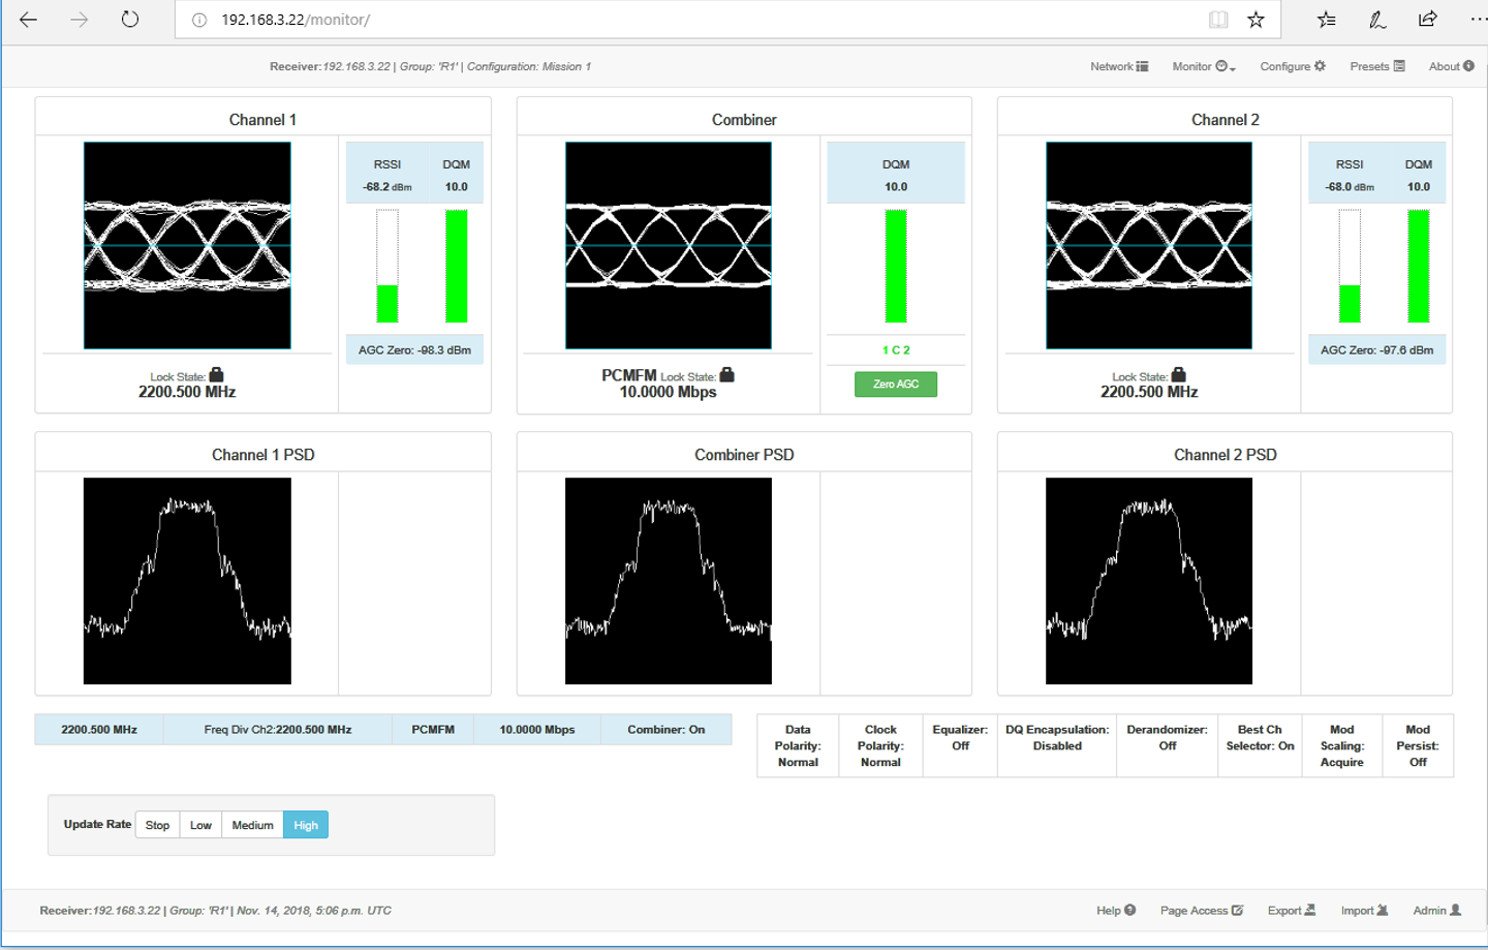Viewport: 1488px width, 950px height.
Task: Click the 2200.500 MHz status bar cell
Action: click(99, 729)
